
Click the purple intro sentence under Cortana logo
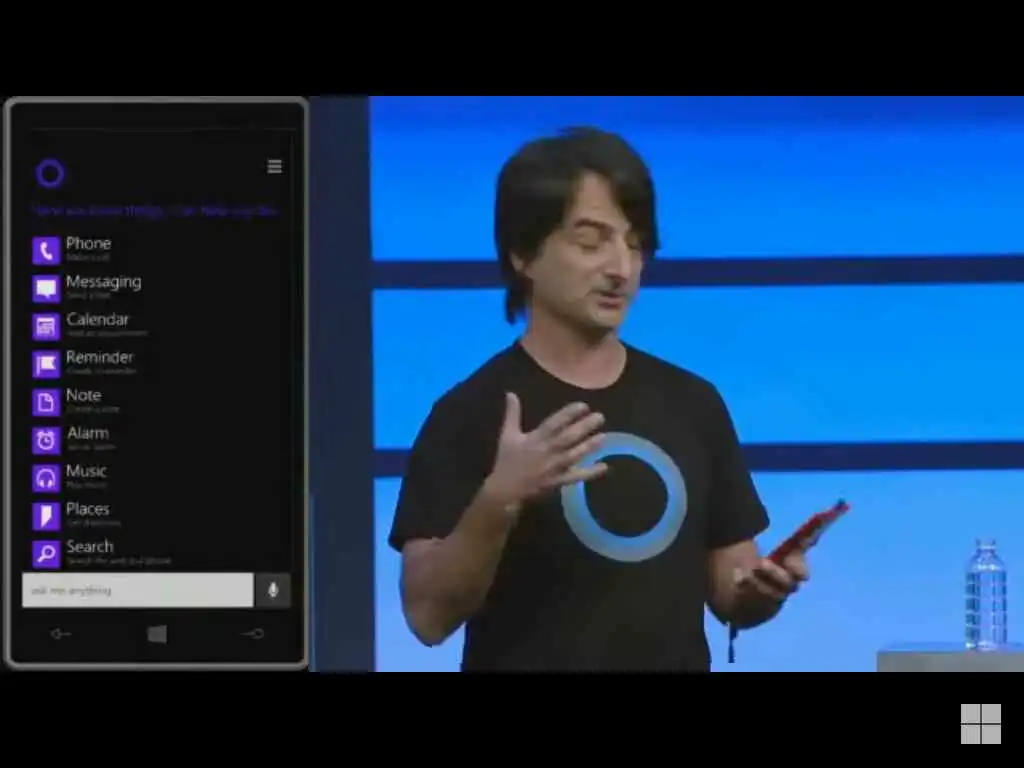point(155,211)
